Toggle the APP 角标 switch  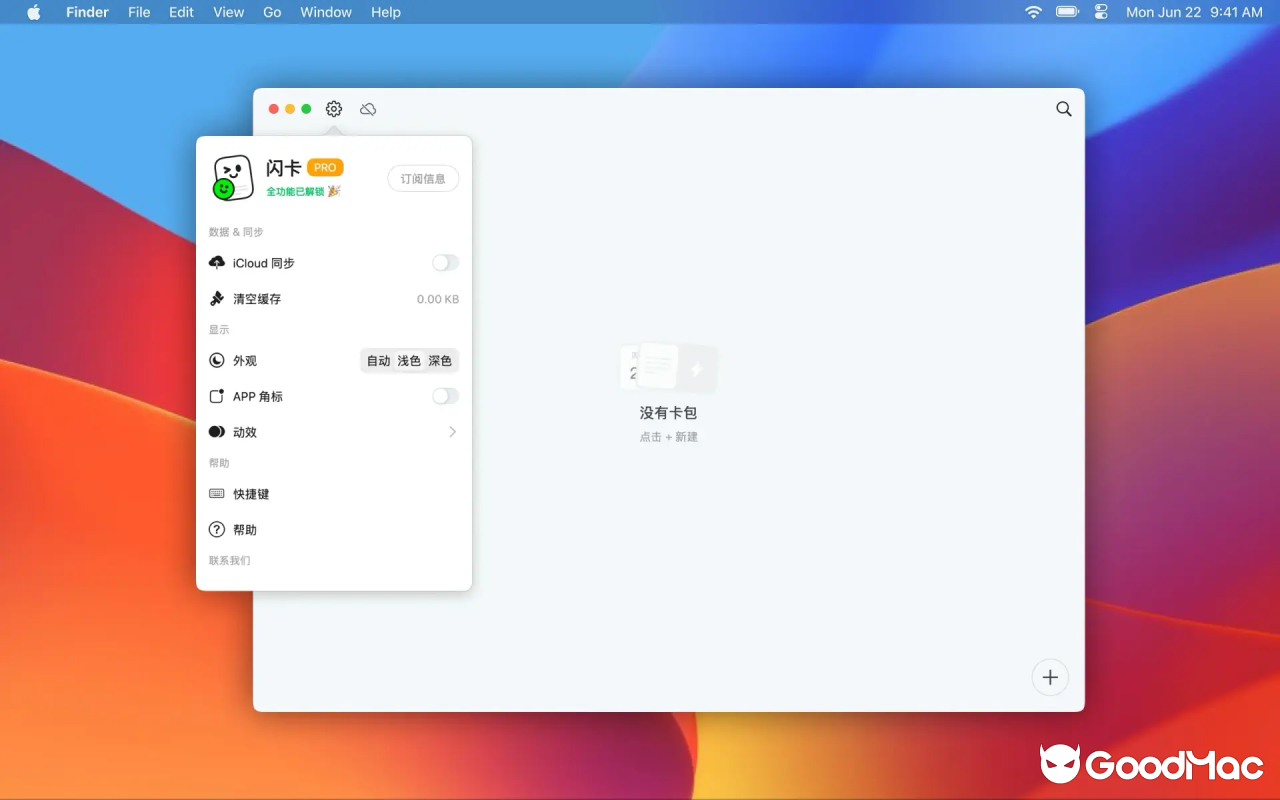(x=445, y=396)
